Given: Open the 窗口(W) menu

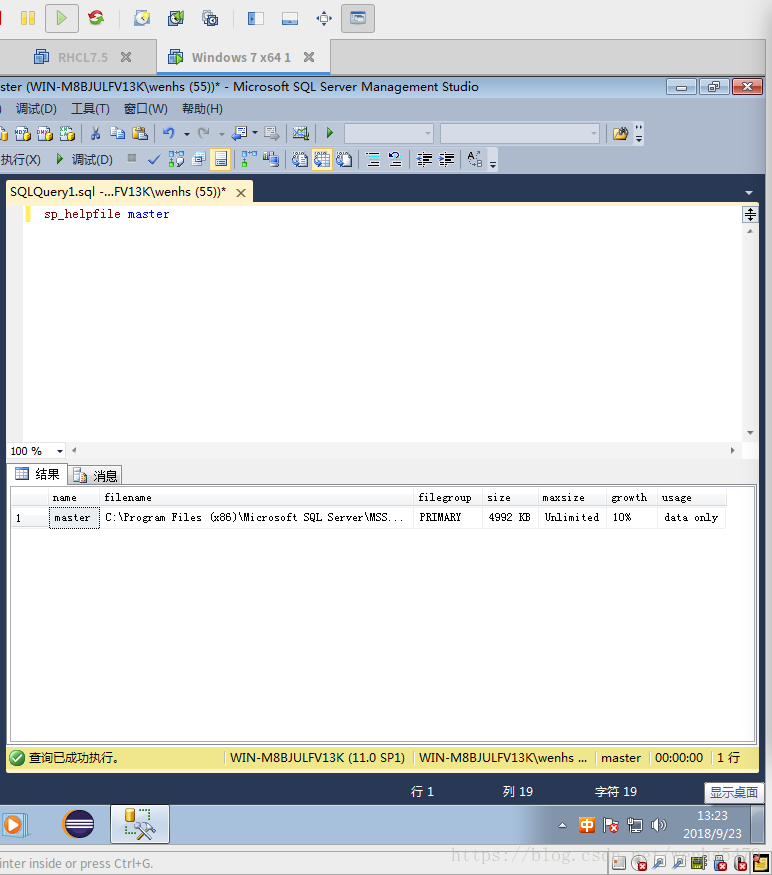Looking at the screenshot, I should [146, 109].
